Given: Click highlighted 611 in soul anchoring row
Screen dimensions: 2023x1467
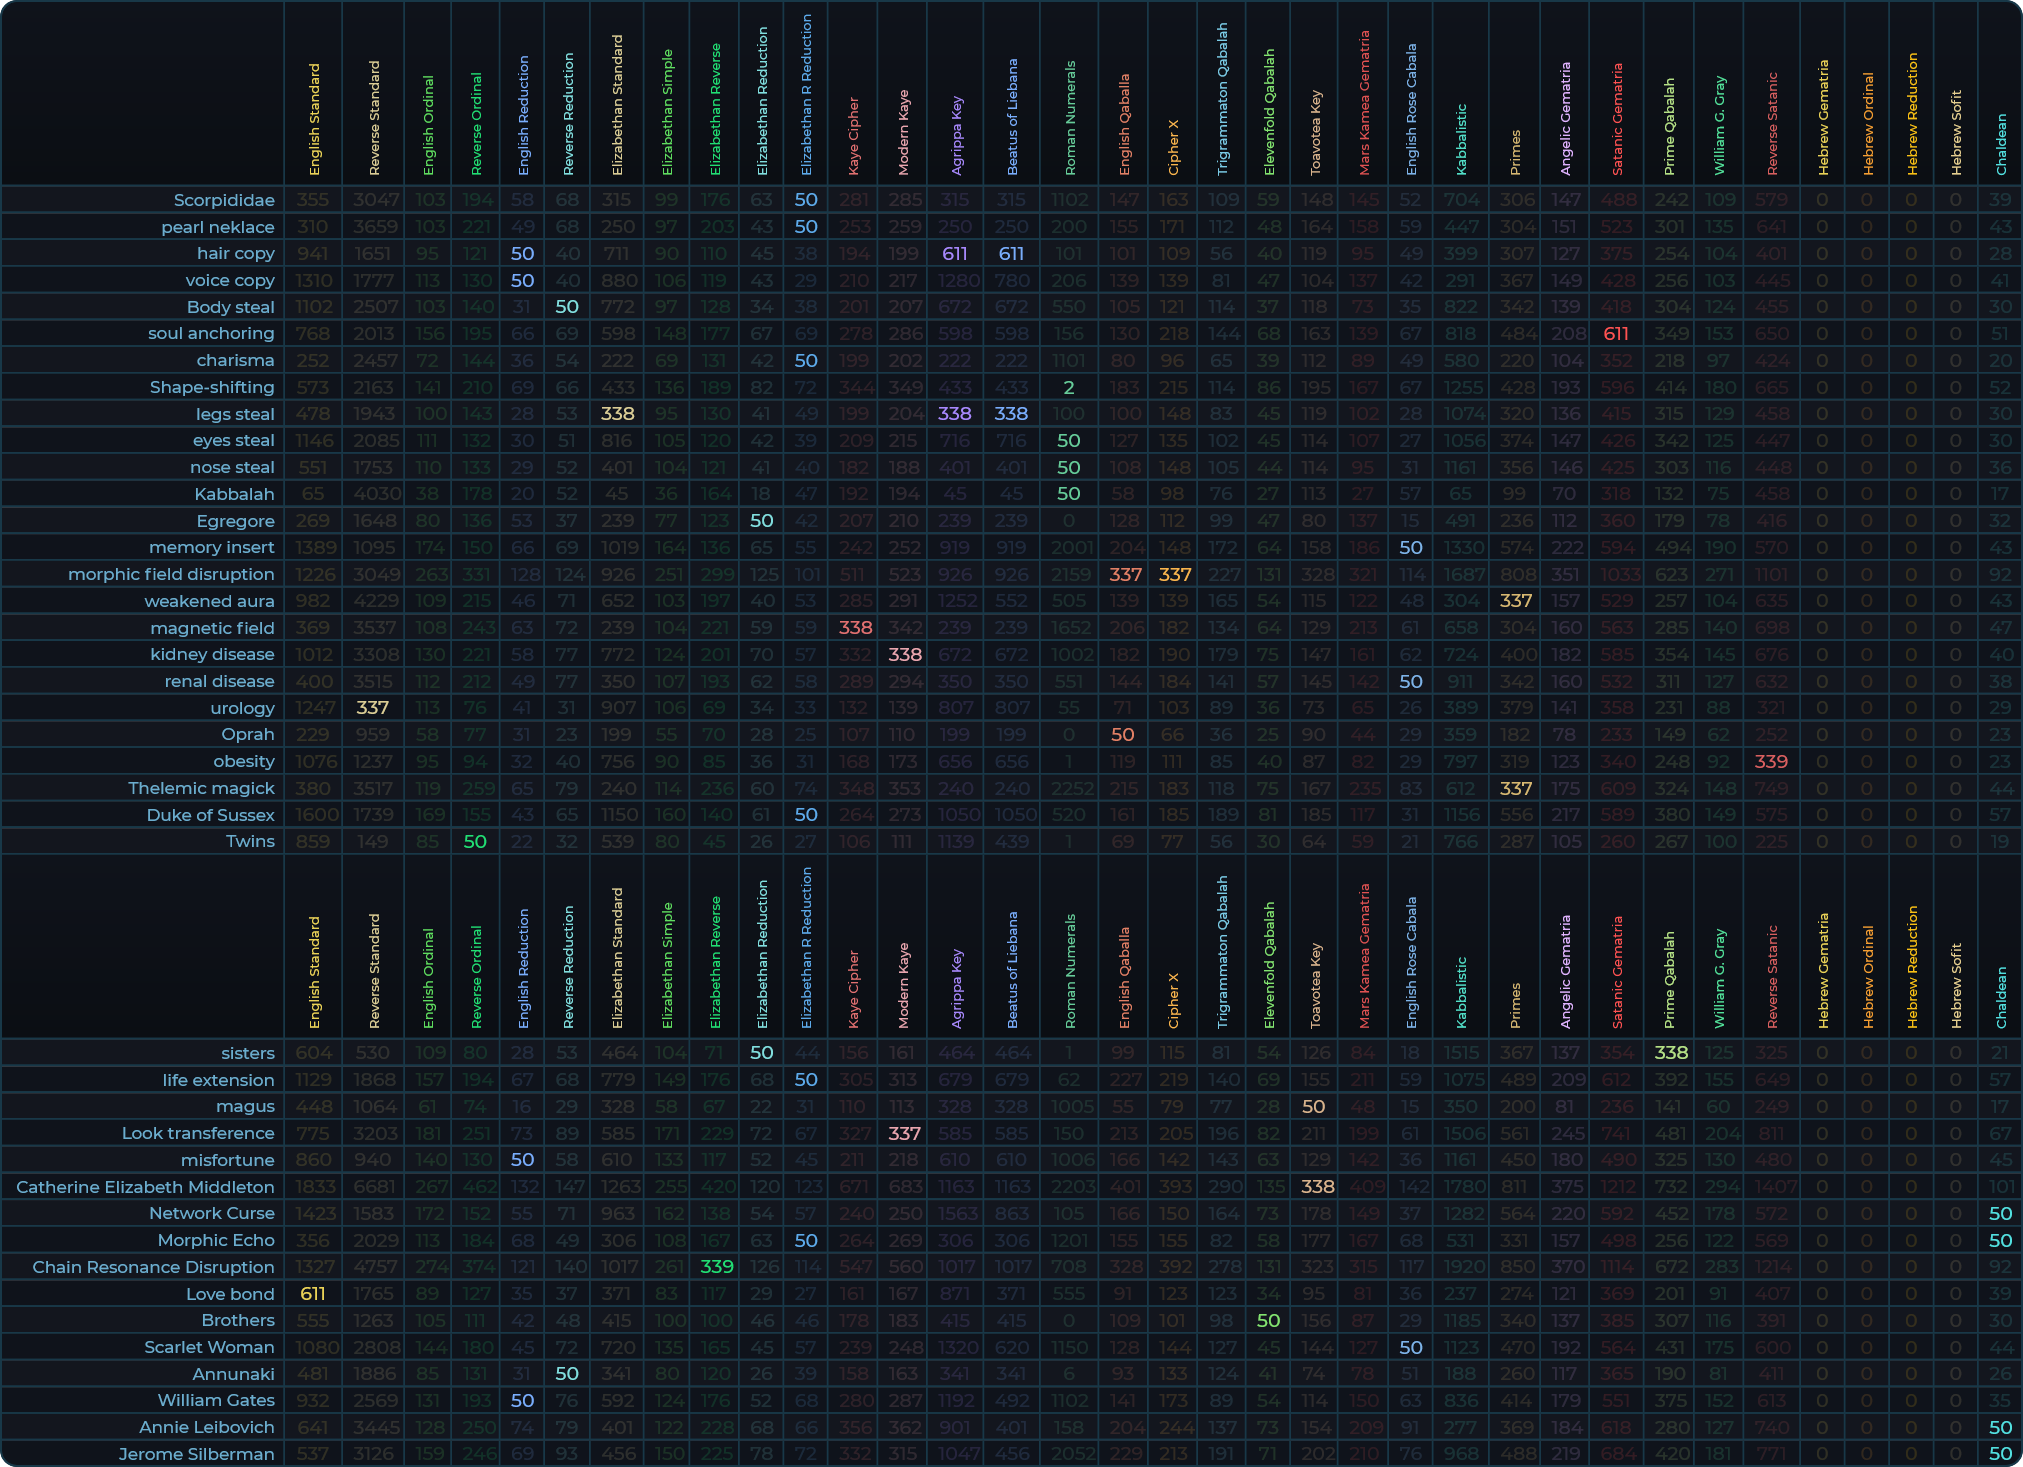Looking at the screenshot, I should point(1616,334).
